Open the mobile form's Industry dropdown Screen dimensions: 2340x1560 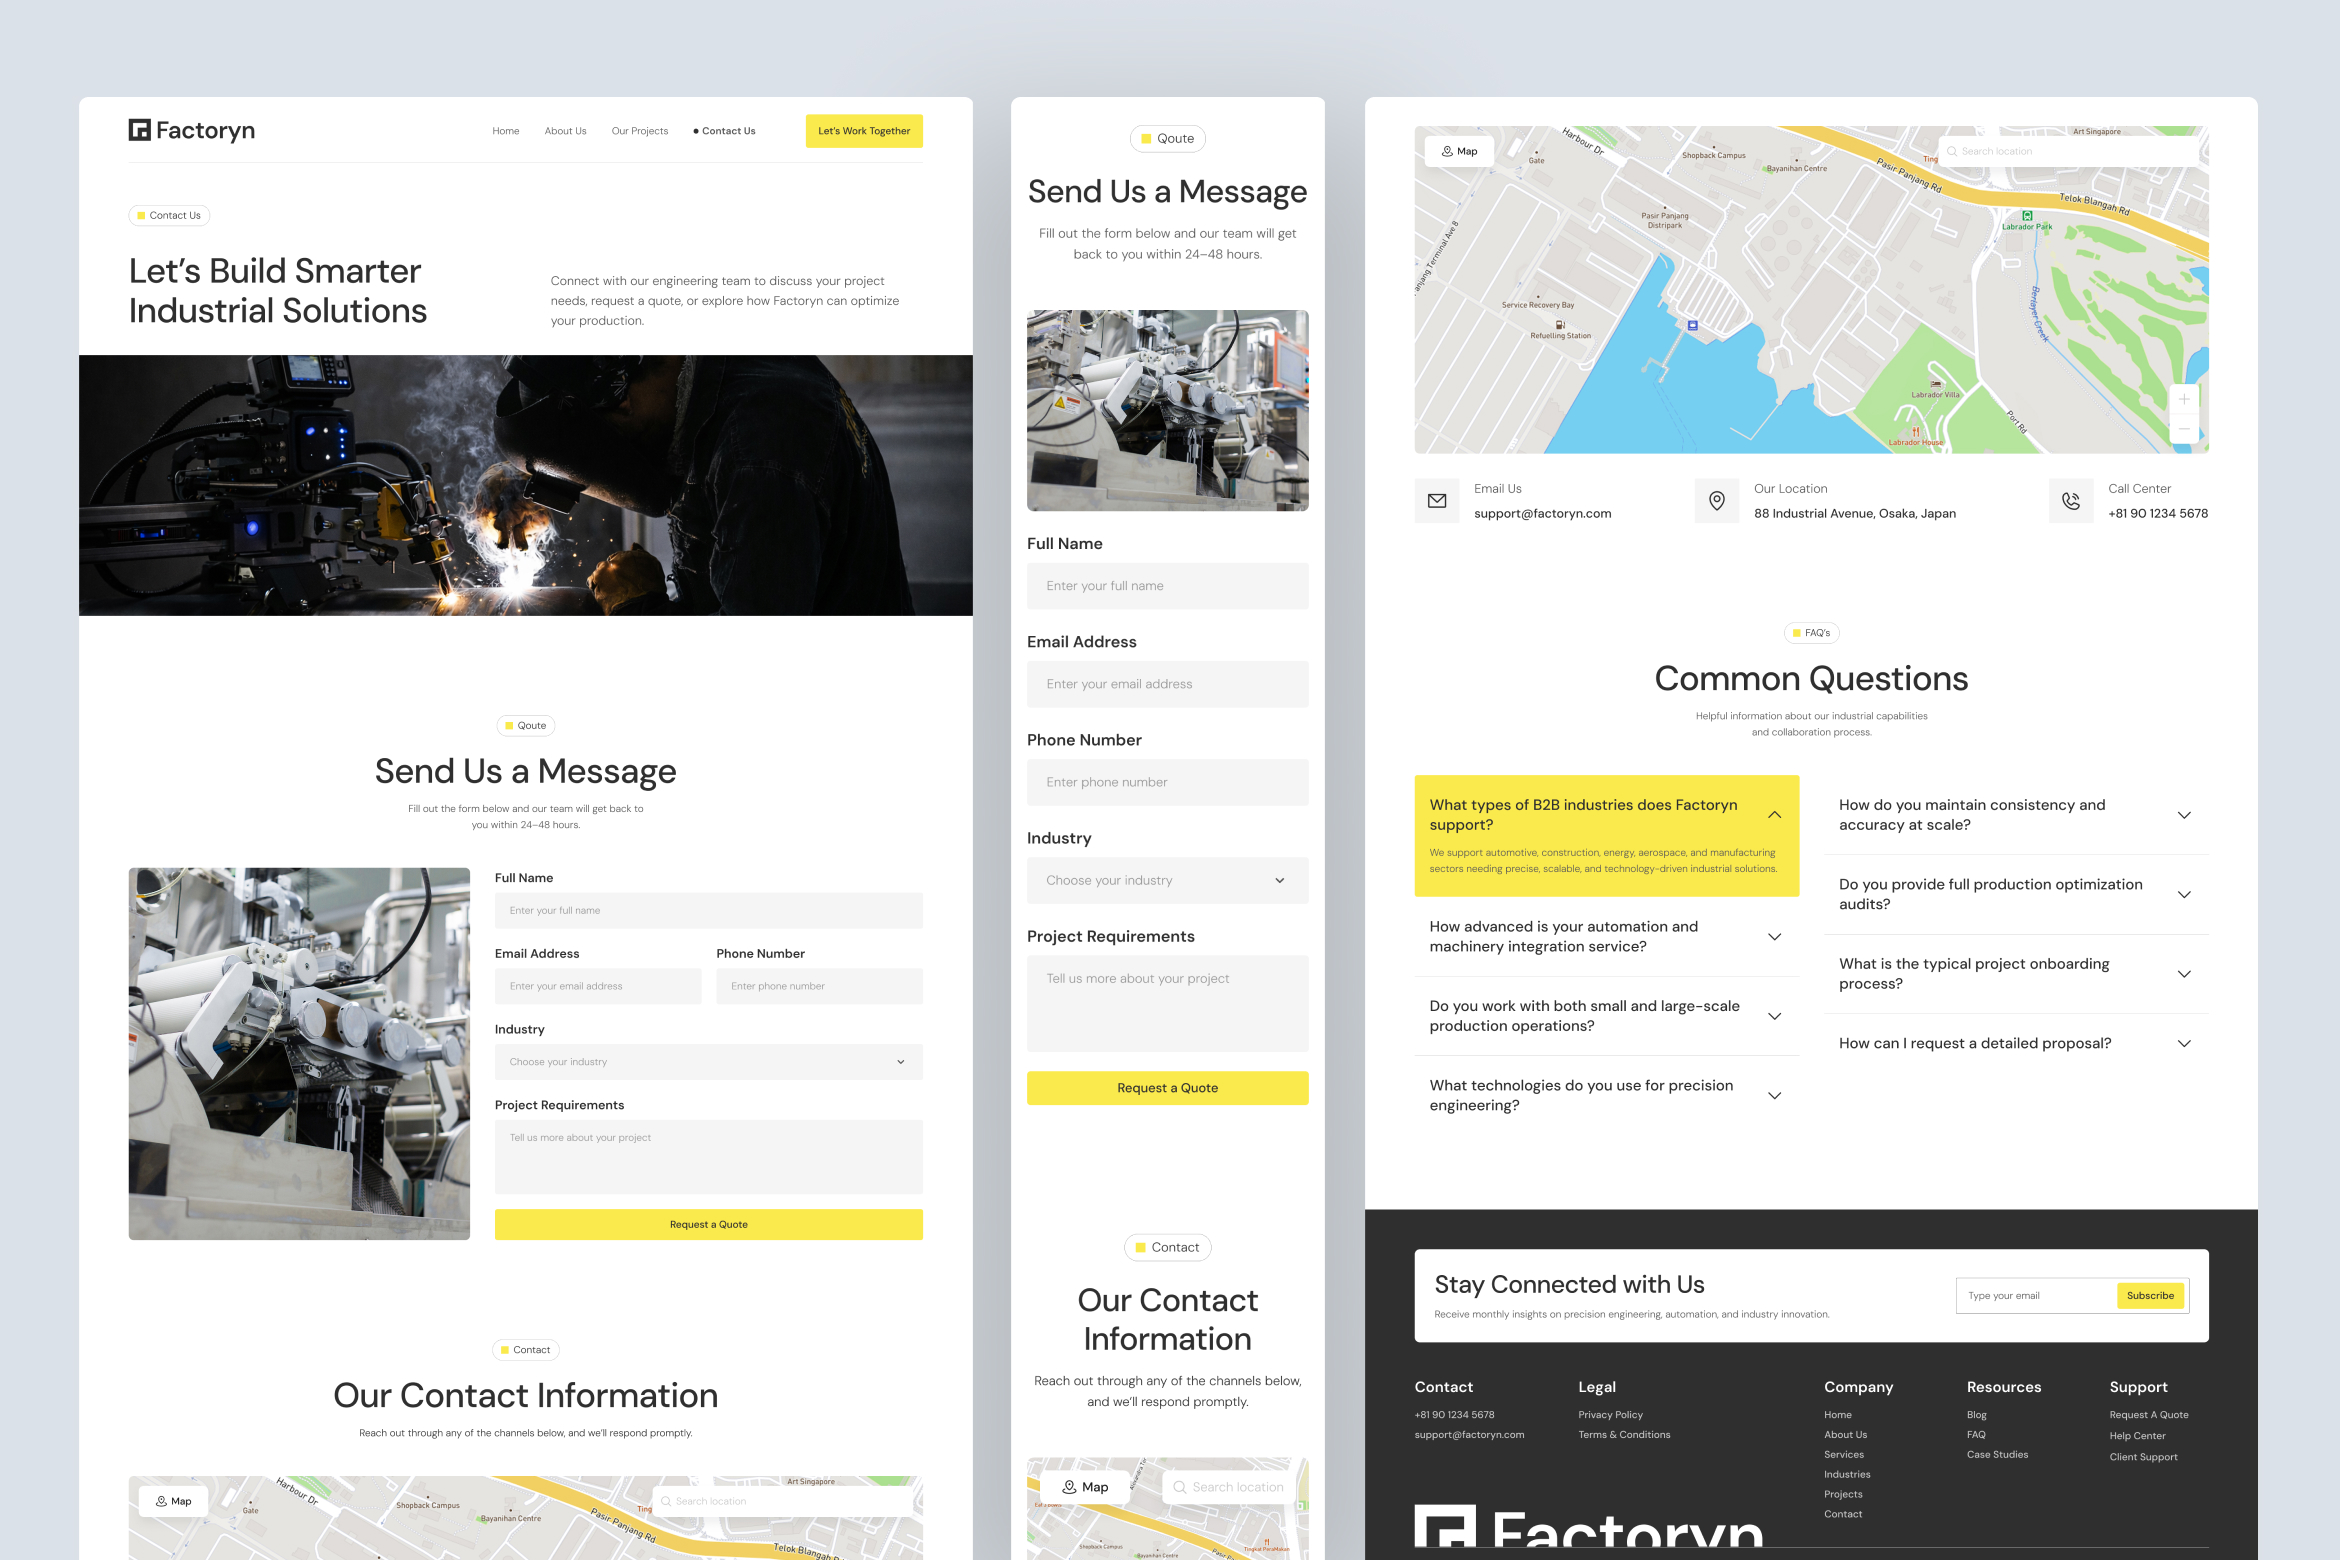pyautogui.click(x=1167, y=881)
